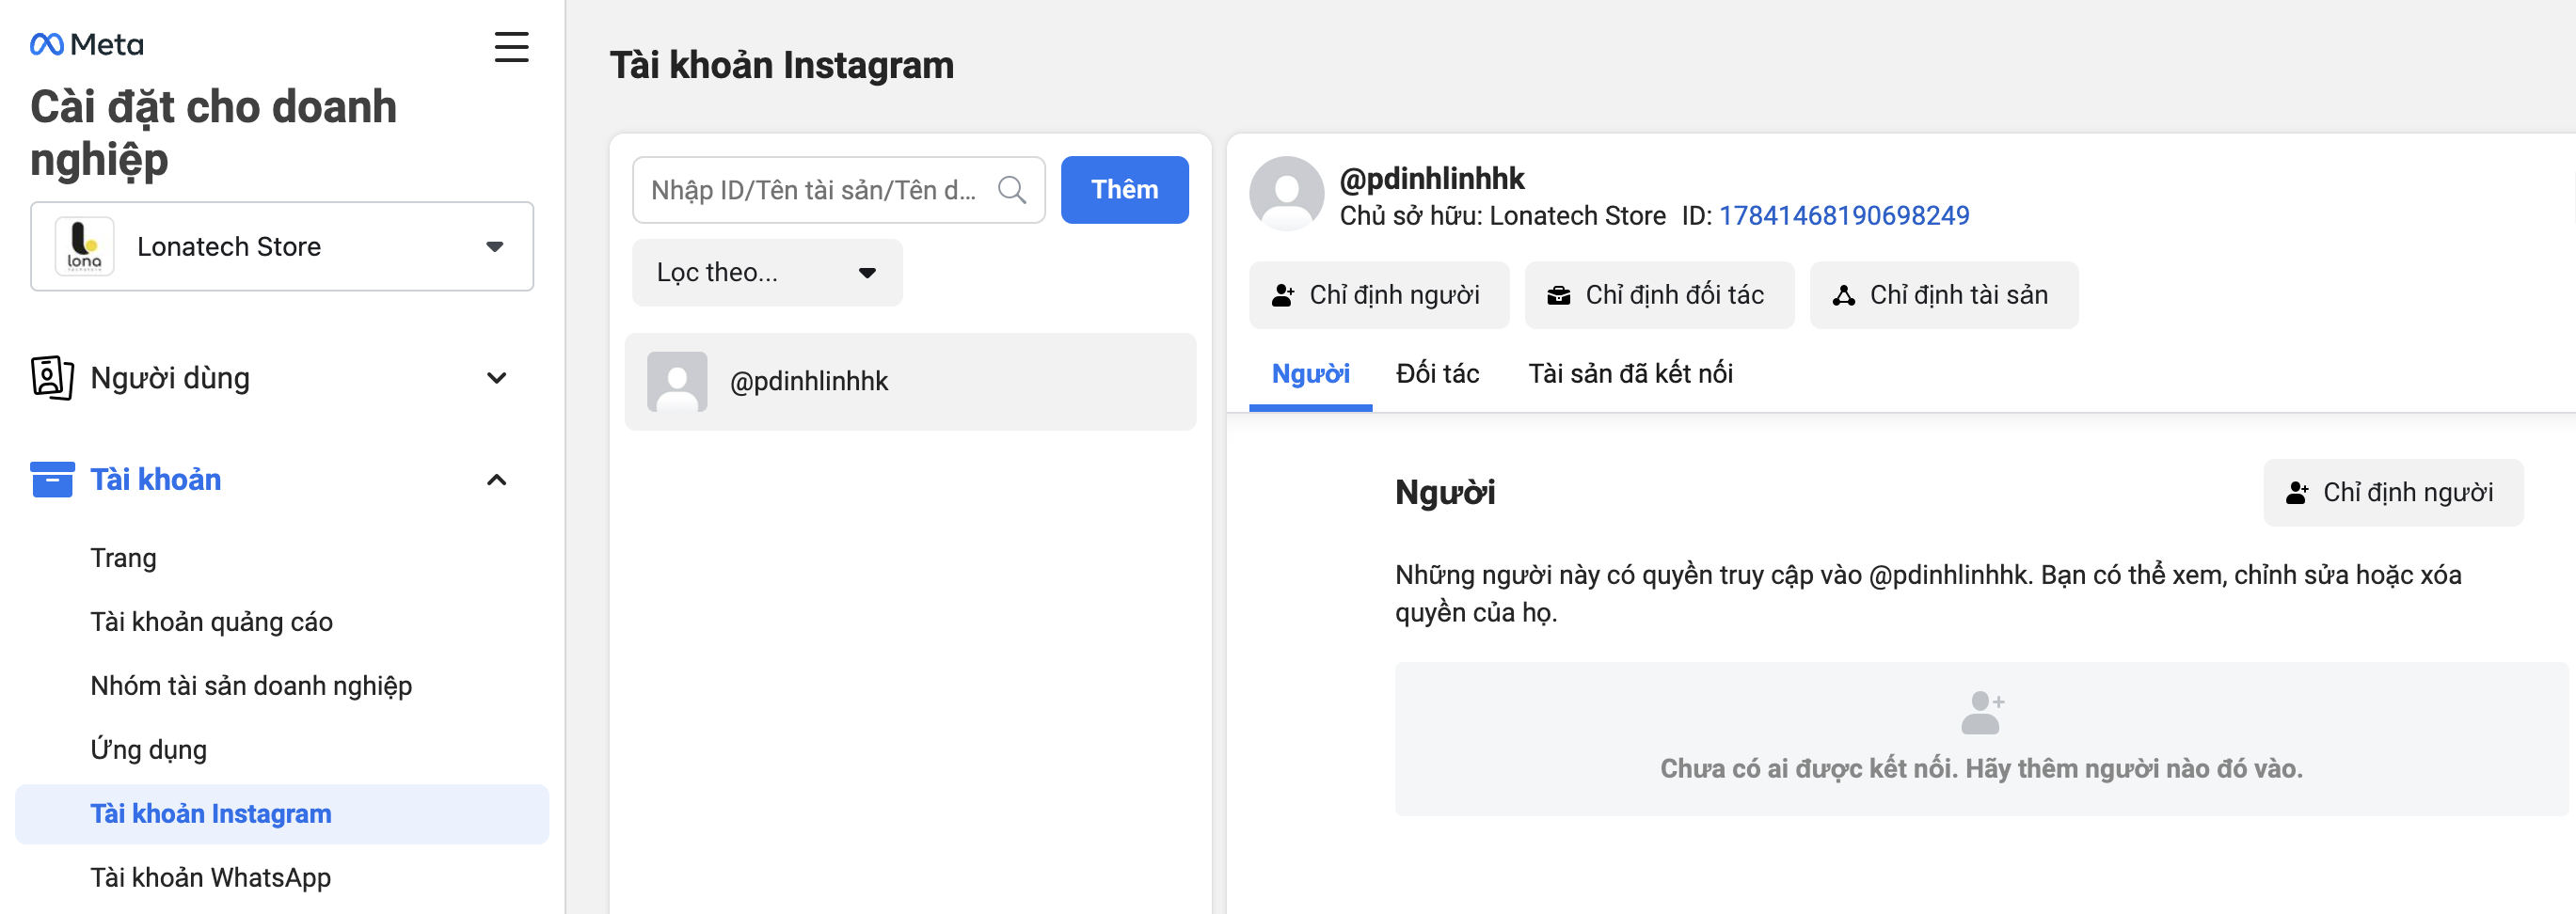Select Tài khoản Instagram sidebar item
The image size is (2576, 914).
click(282, 814)
